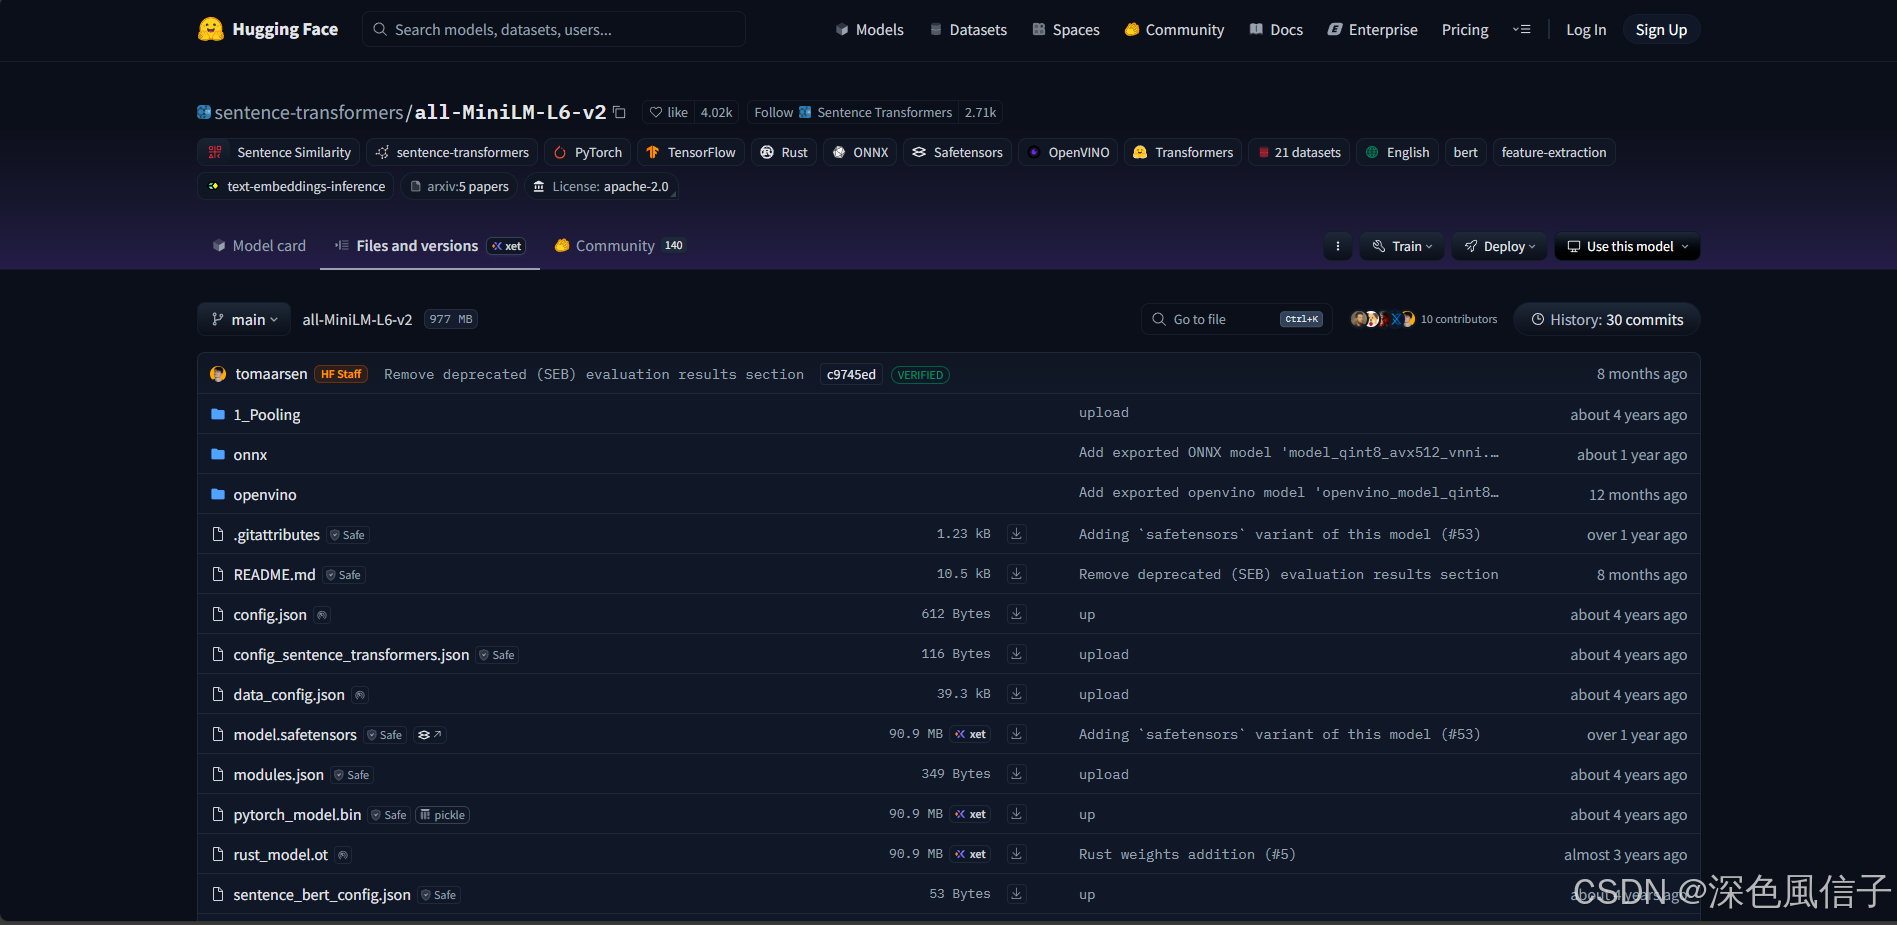Open the README.md file
Image resolution: width=1897 pixels, height=925 pixels.
(x=274, y=574)
